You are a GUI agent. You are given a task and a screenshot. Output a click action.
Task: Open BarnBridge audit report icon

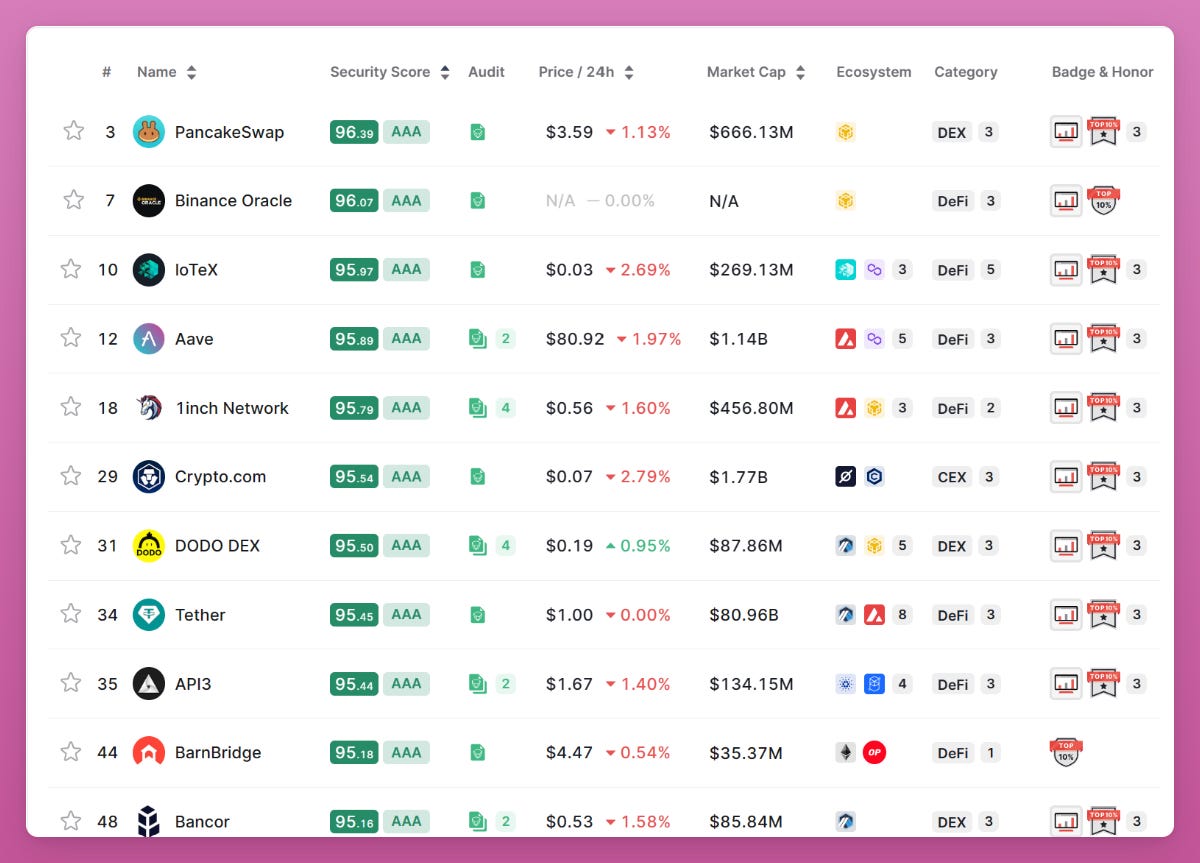pyautogui.click(x=478, y=752)
